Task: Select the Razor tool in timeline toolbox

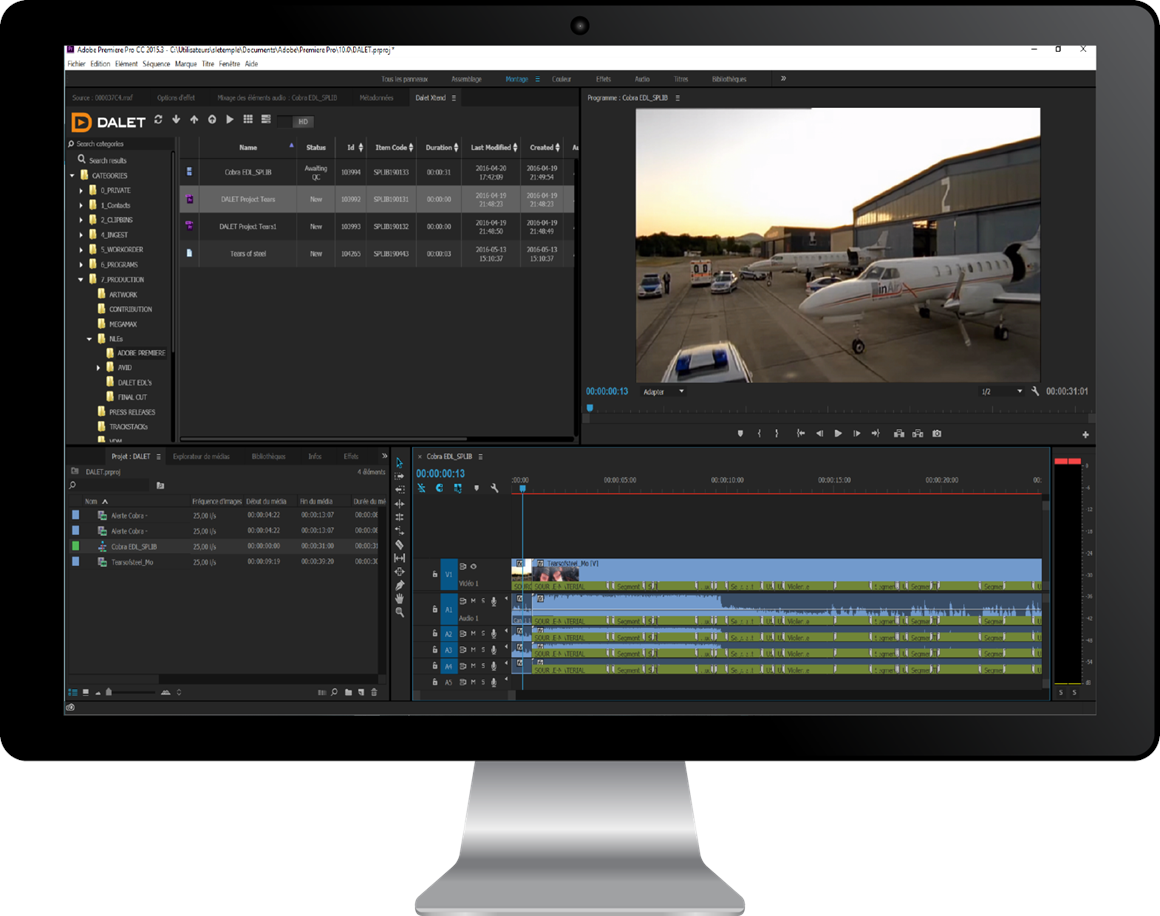Action: (x=400, y=544)
